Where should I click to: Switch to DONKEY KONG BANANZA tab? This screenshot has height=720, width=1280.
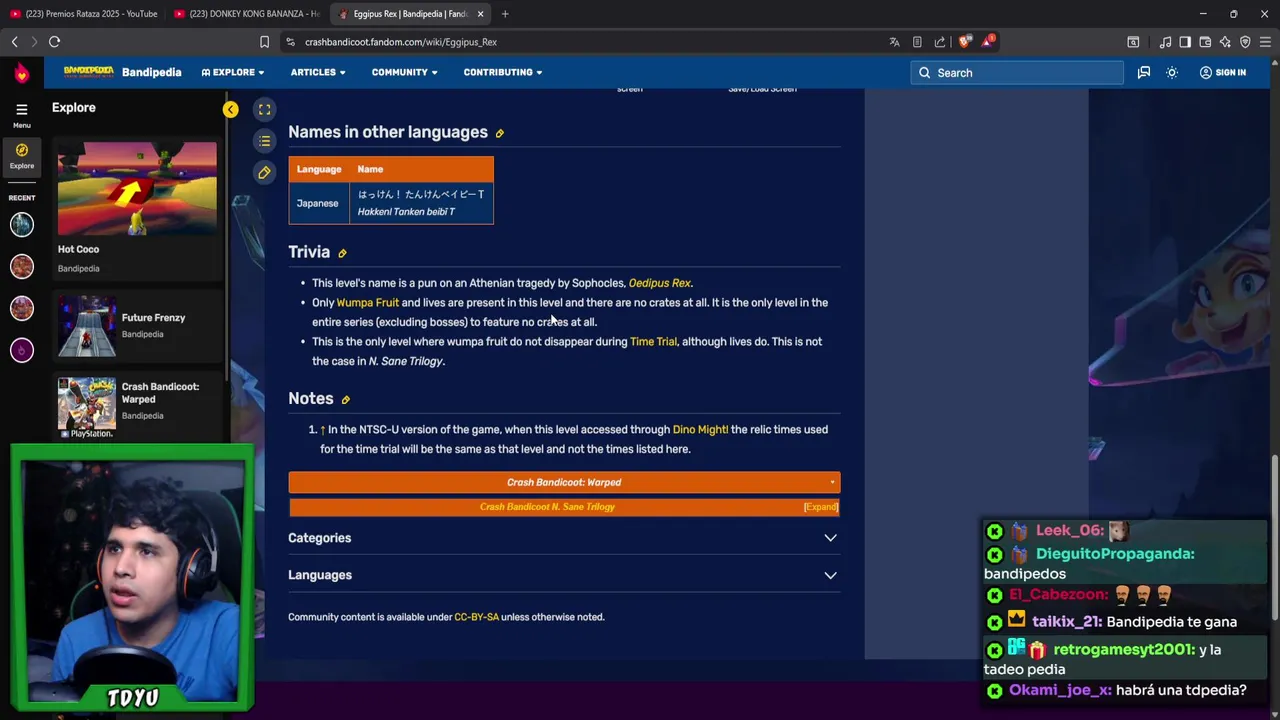248,14
